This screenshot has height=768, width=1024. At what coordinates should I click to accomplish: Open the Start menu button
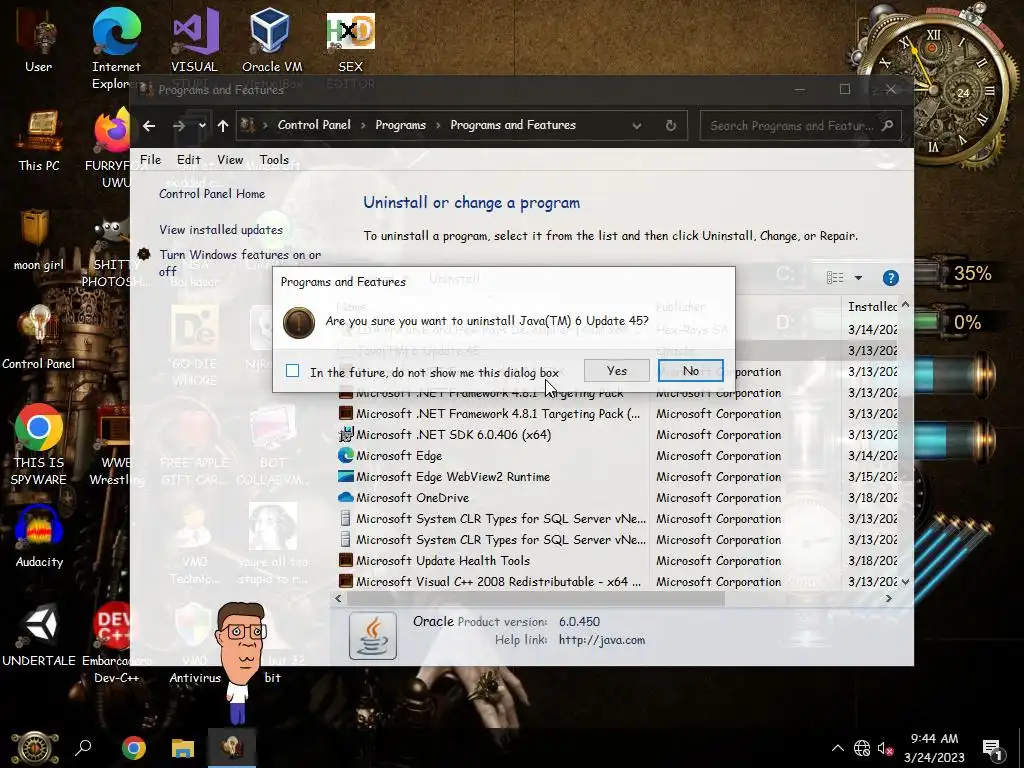click(35, 748)
